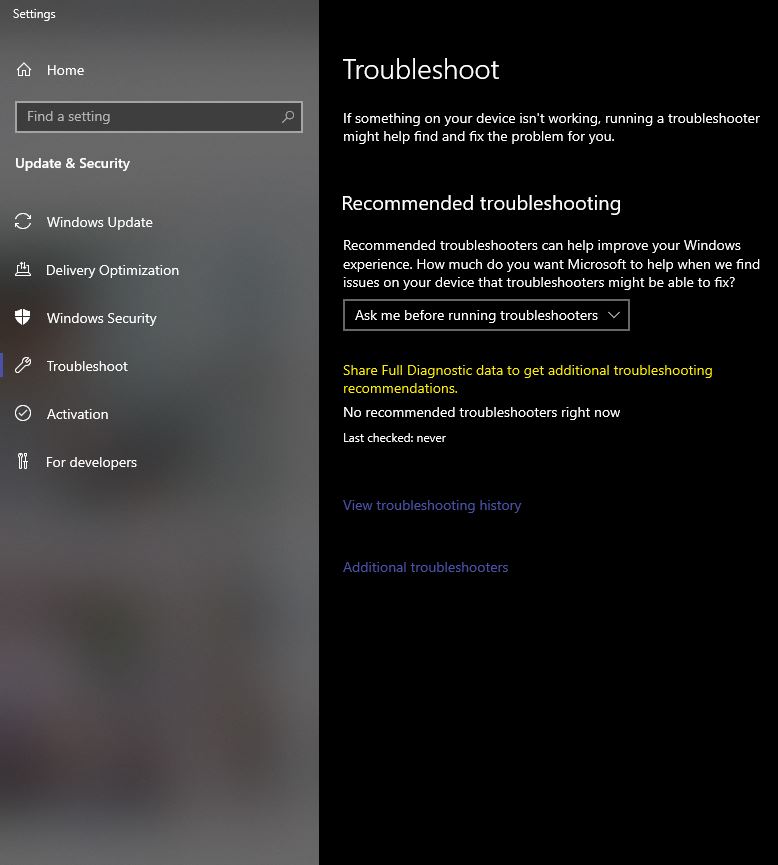This screenshot has width=778, height=865.
Task: Open View troubleshooting history link
Action: [432, 505]
